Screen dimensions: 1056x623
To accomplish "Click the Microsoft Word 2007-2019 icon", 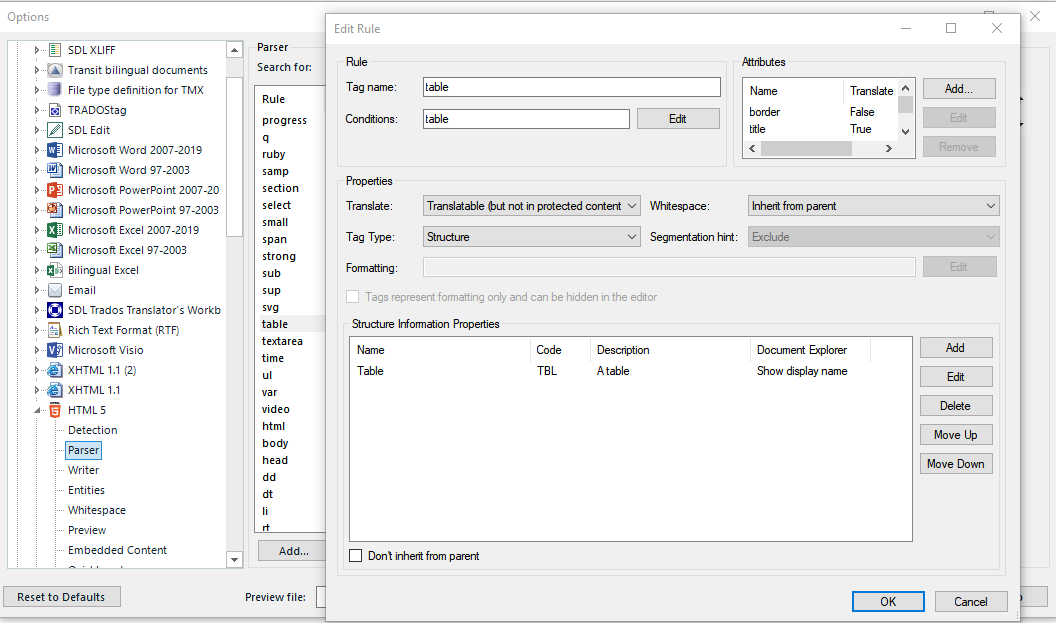I will click(x=55, y=150).
